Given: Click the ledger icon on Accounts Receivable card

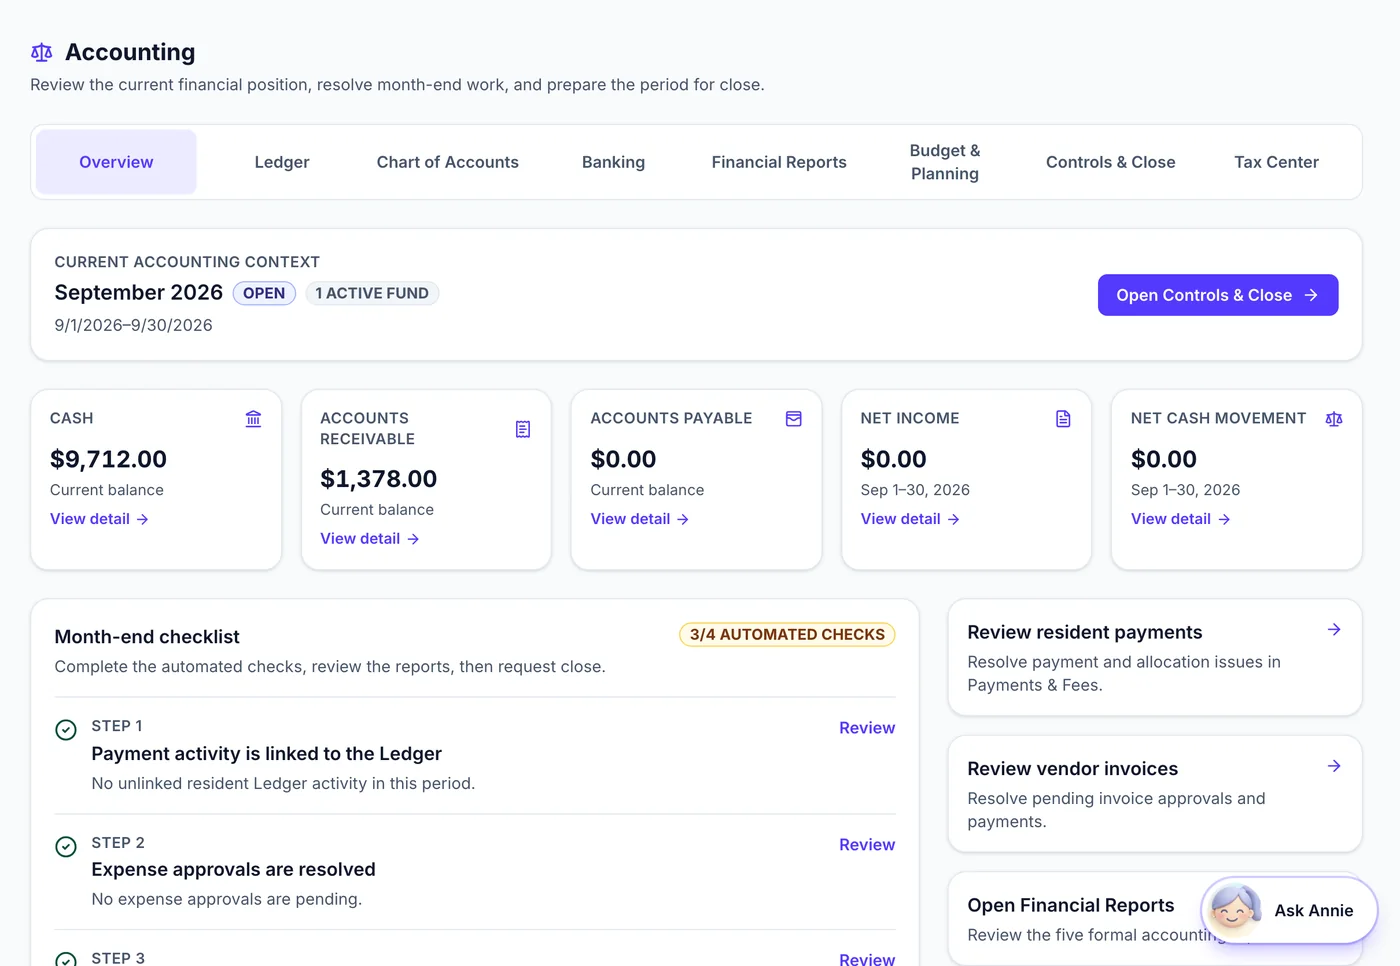Looking at the screenshot, I should [523, 429].
